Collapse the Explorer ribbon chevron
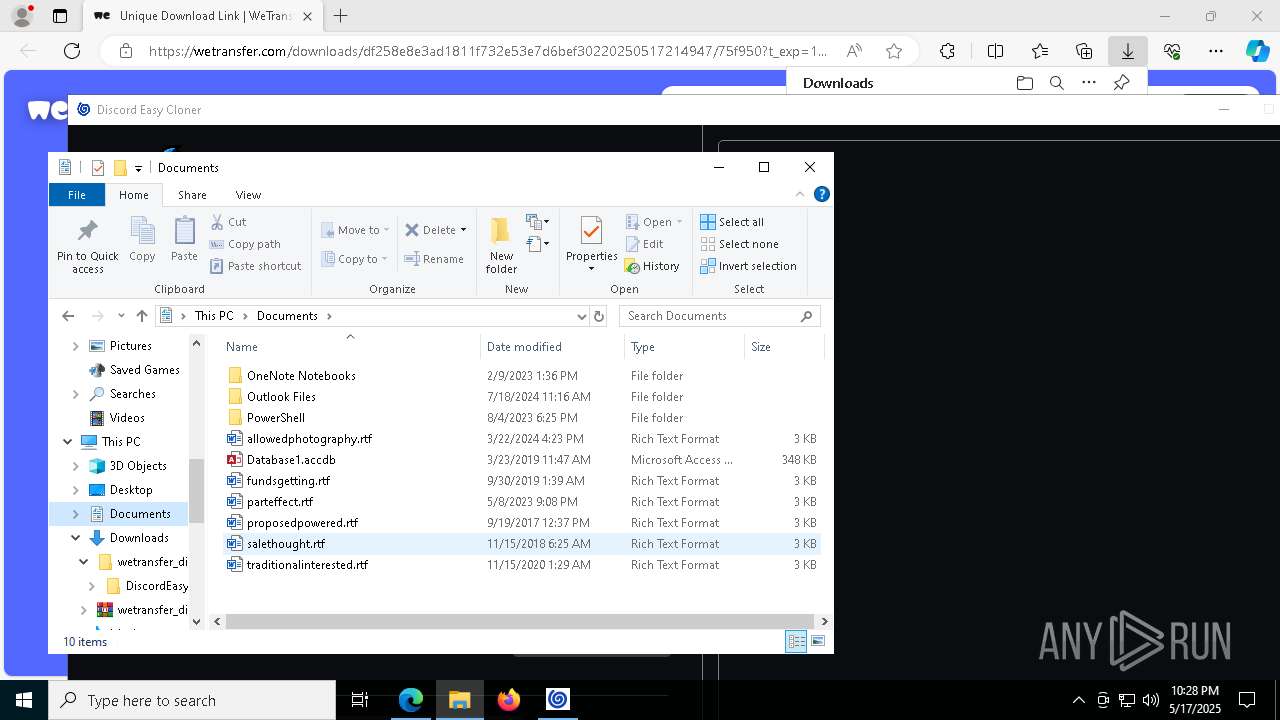This screenshot has height=720, width=1280. 800,195
